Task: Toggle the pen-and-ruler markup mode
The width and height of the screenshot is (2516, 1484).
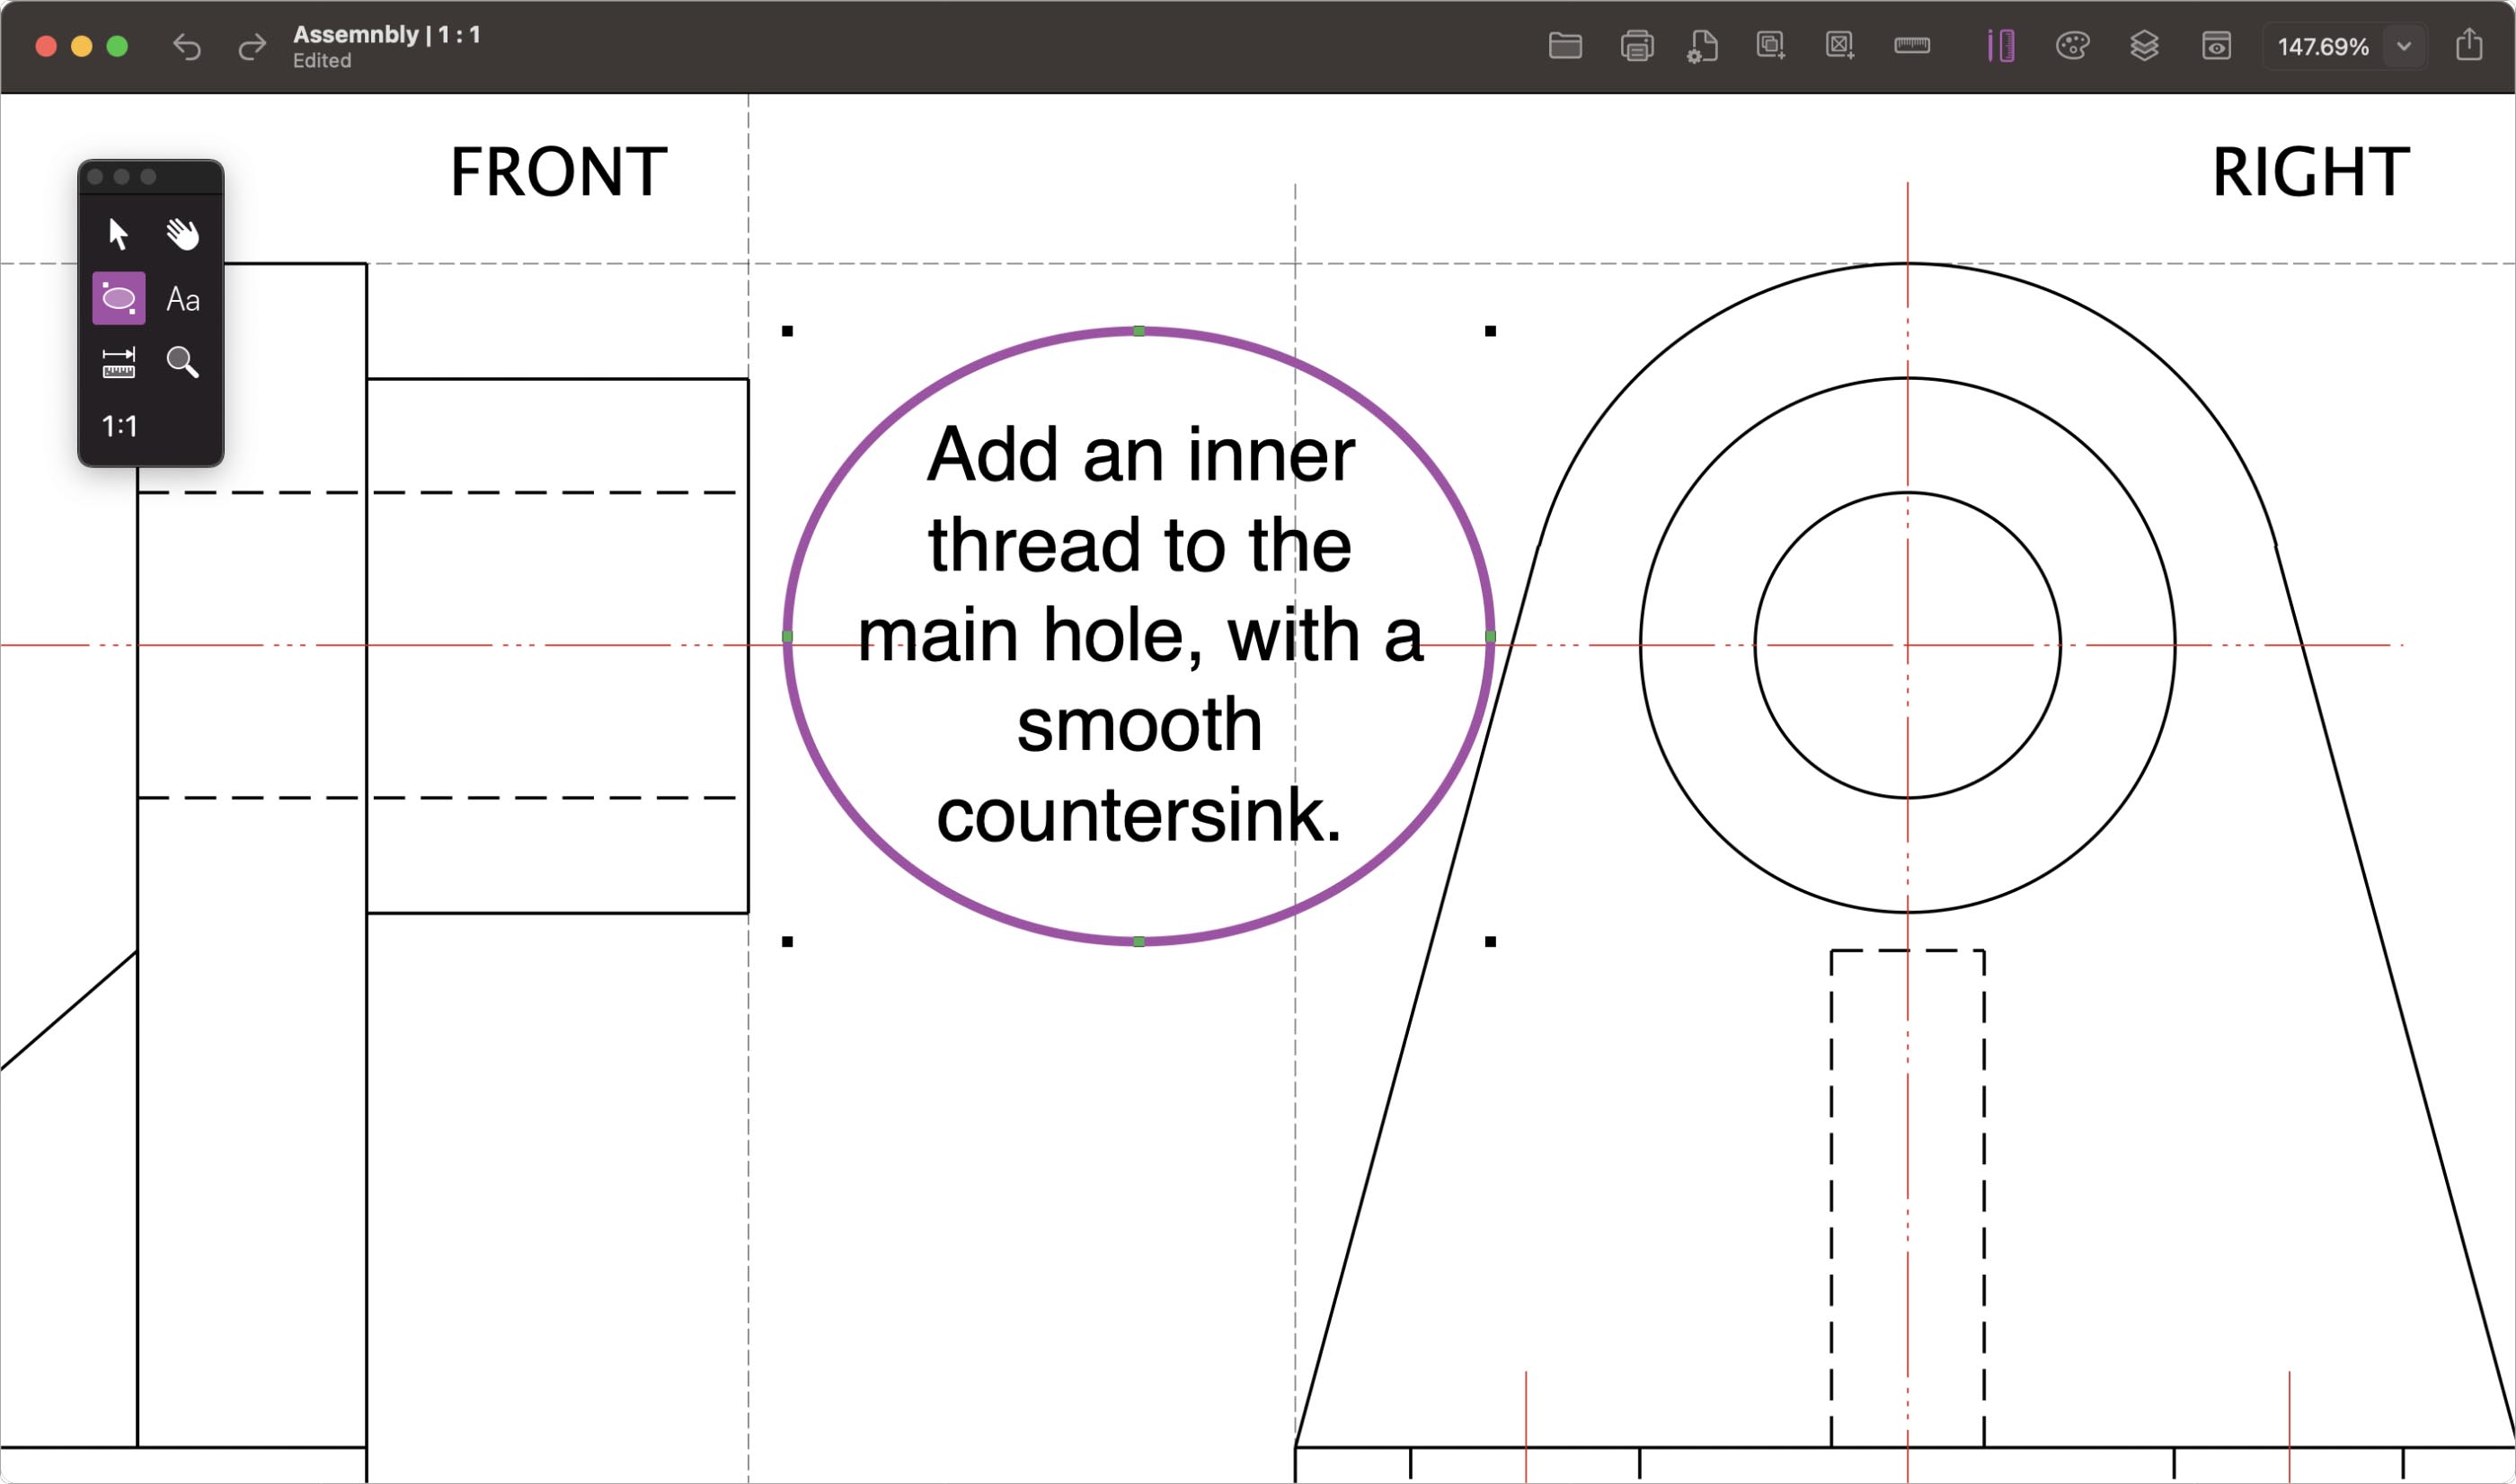Action: click(2001, 46)
